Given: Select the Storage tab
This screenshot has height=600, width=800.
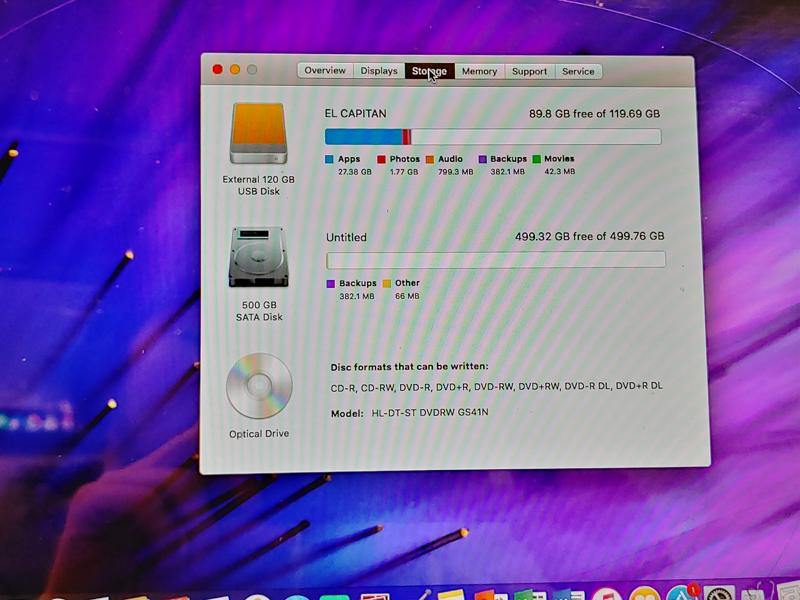Looking at the screenshot, I should (x=430, y=71).
